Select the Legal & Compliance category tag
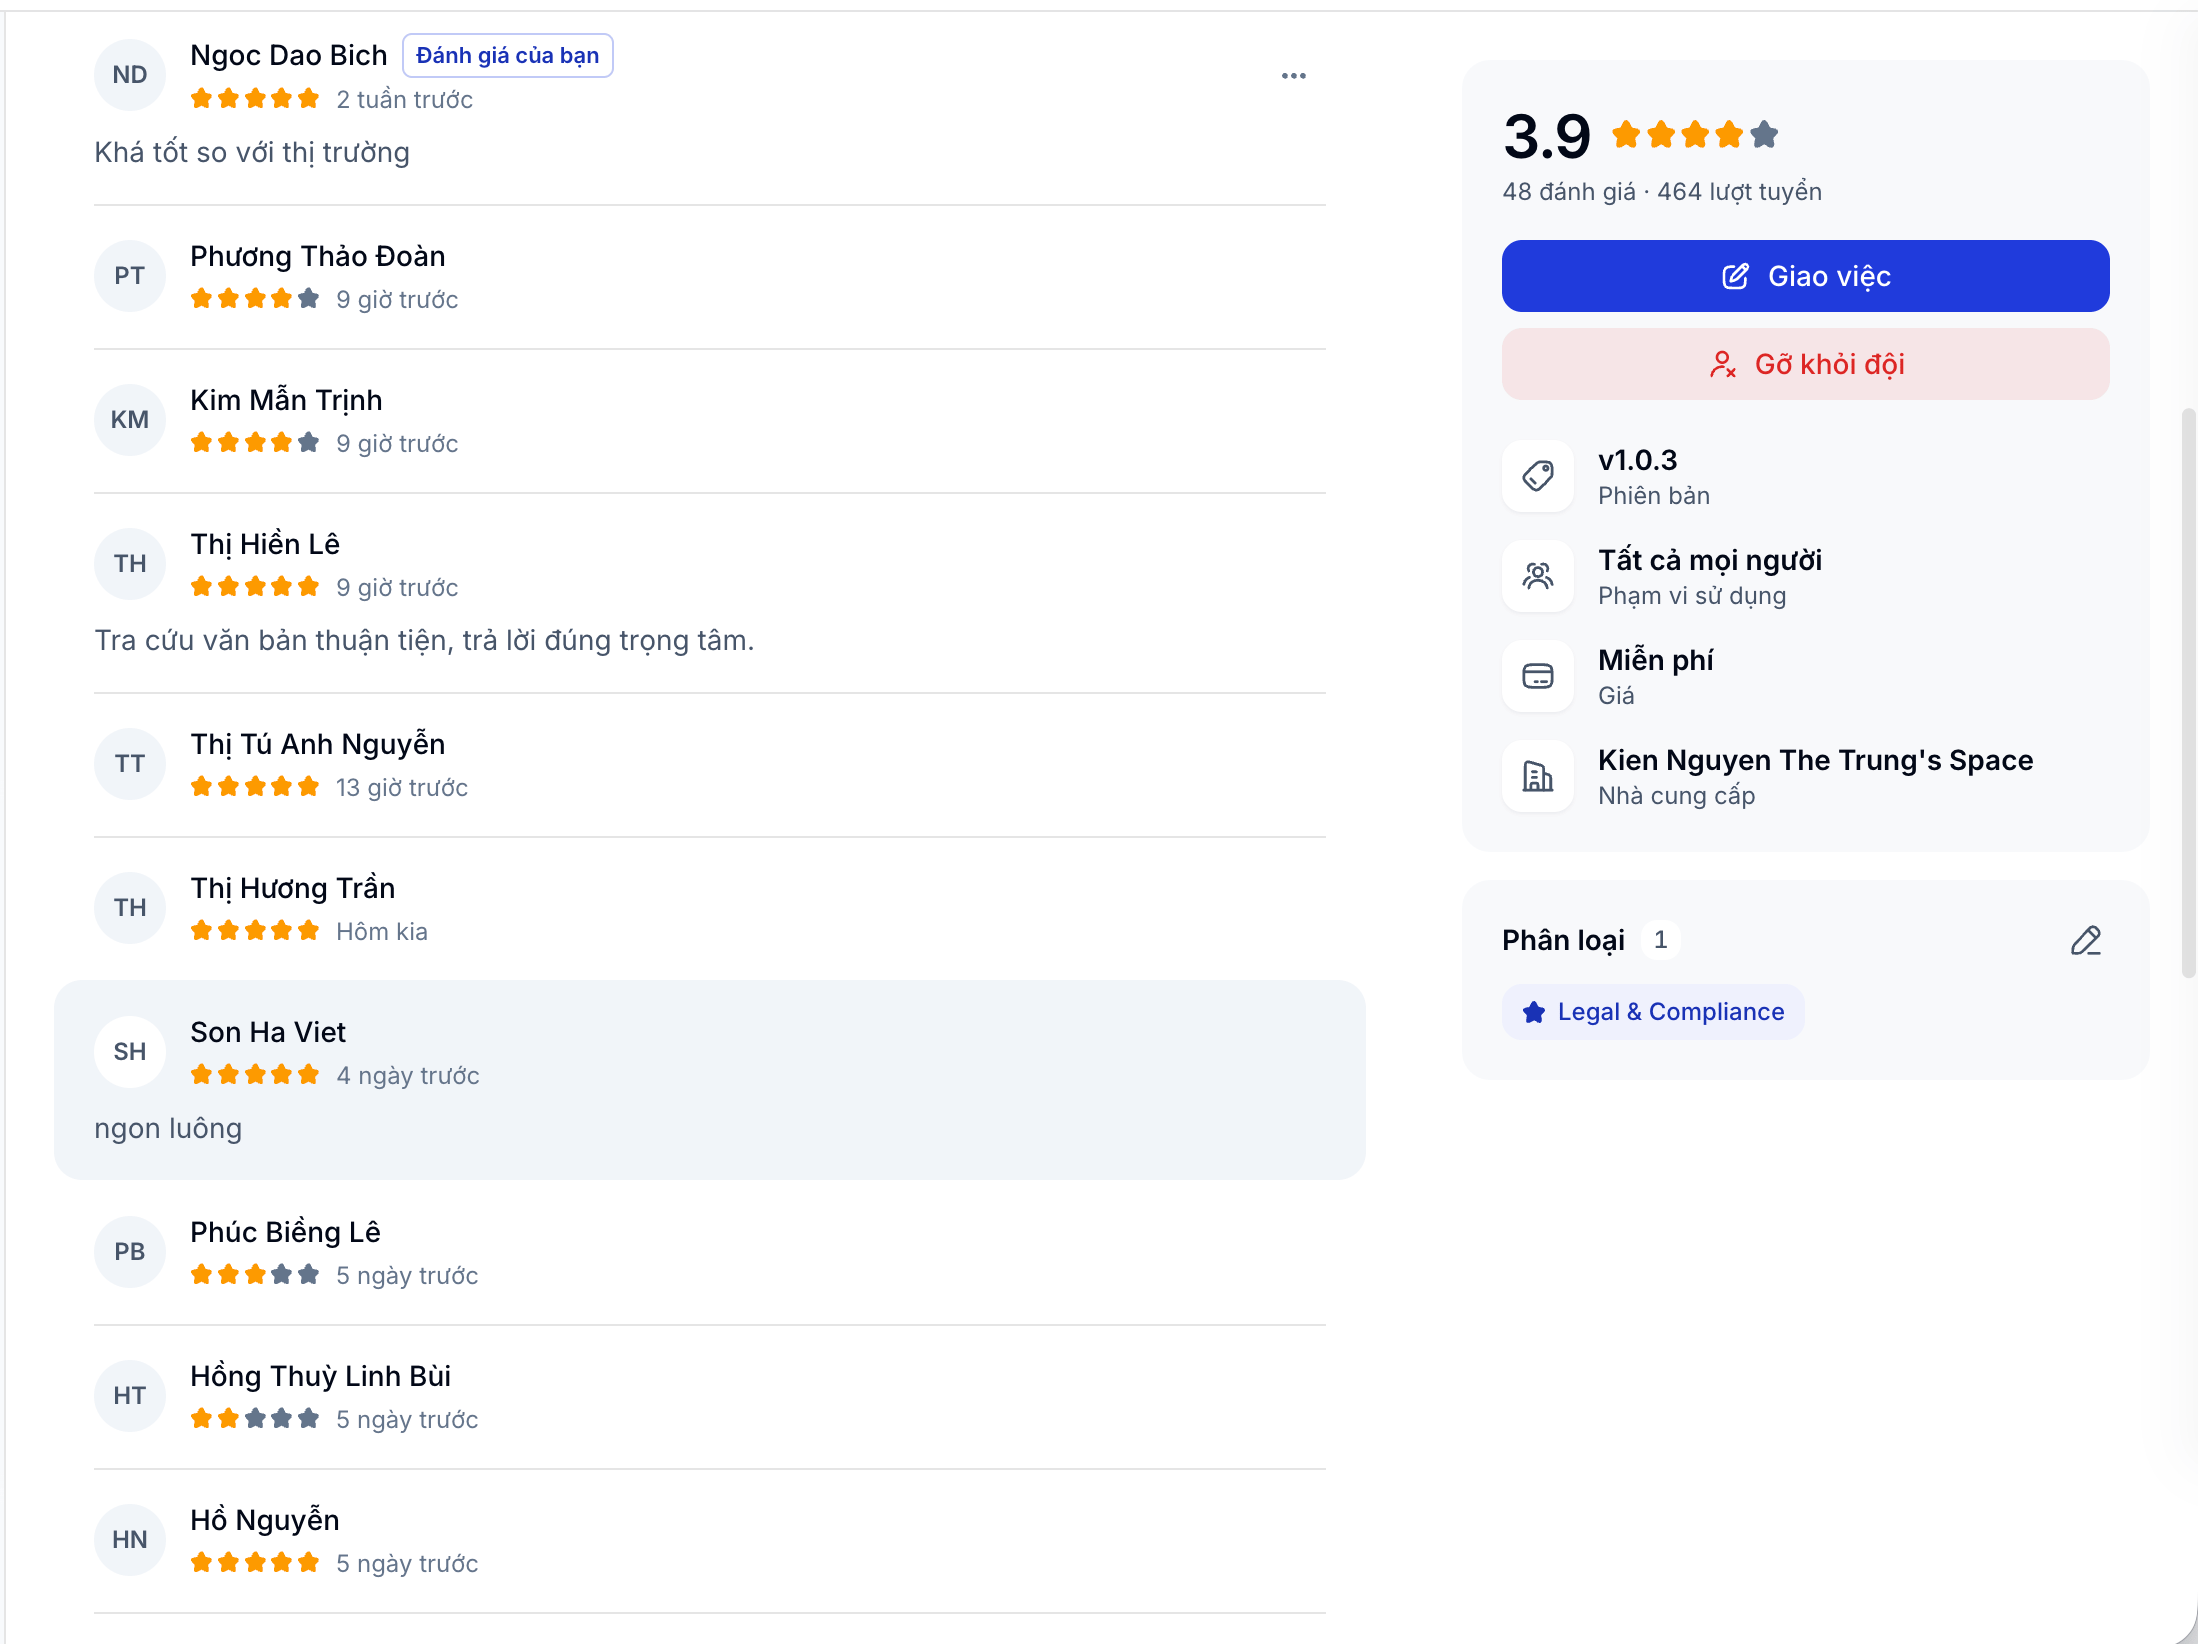 coord(1653,1012)
